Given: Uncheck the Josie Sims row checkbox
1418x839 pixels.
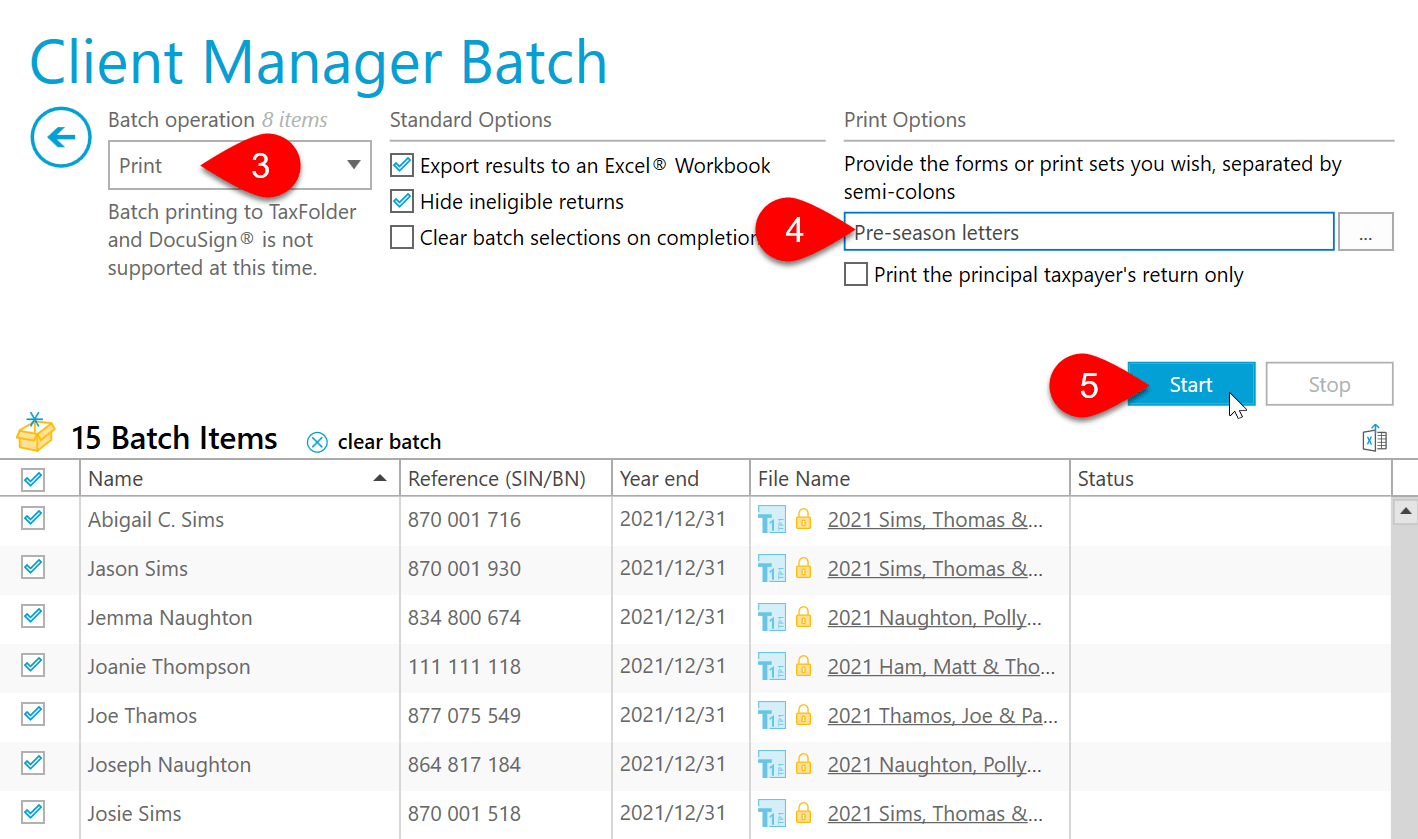Looking at the screenshot, I should [33, 812].
